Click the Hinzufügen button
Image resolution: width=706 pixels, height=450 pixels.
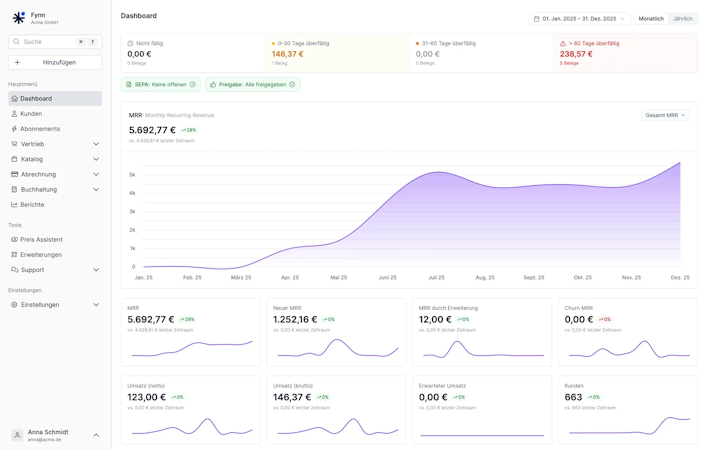pyautogui.click(x=55, y=62)
